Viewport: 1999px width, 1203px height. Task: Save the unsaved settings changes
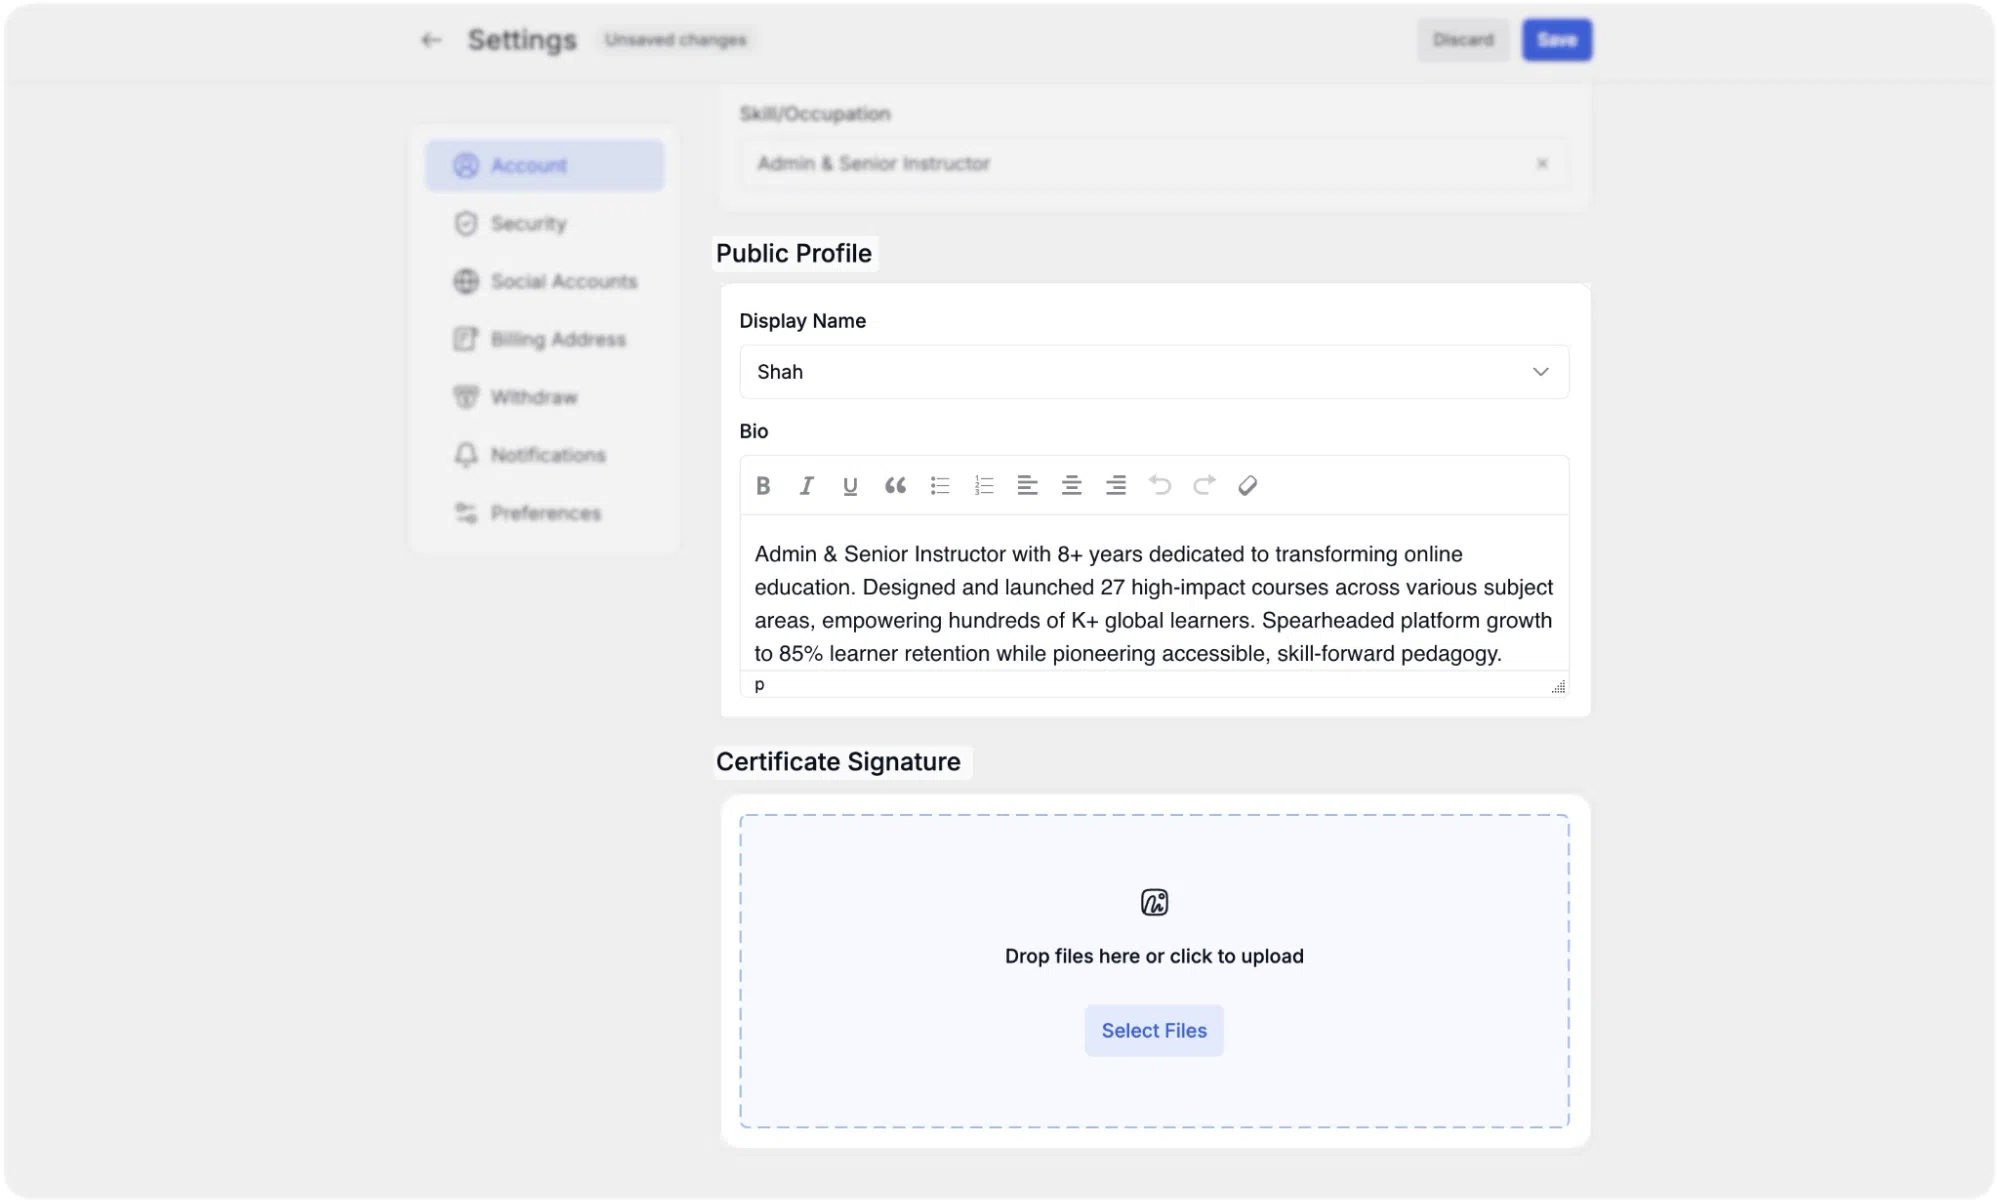[x=1557, y=40]
